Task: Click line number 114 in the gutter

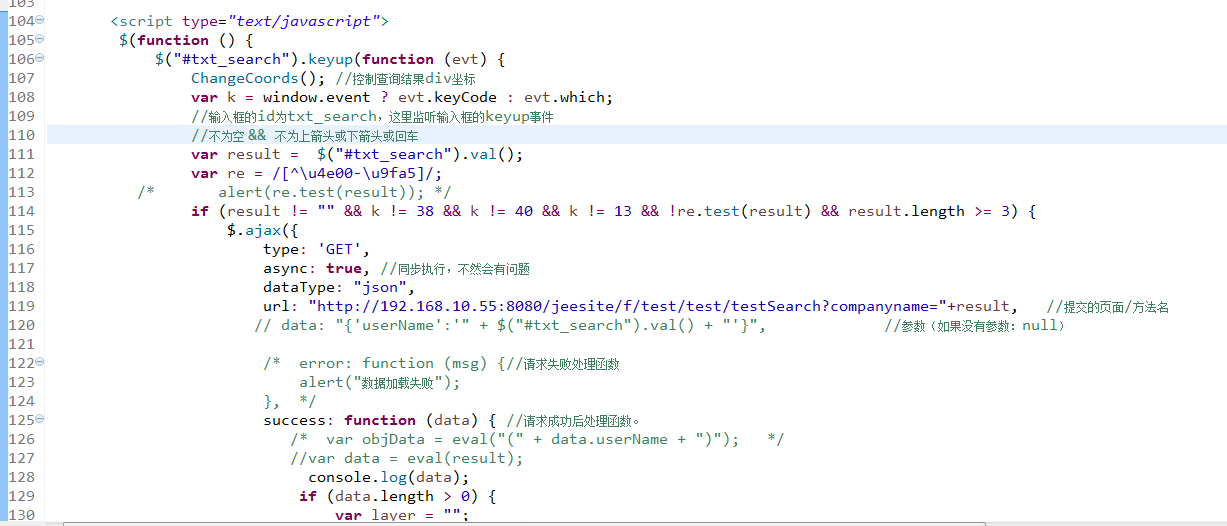Action: tap(20, 211)
